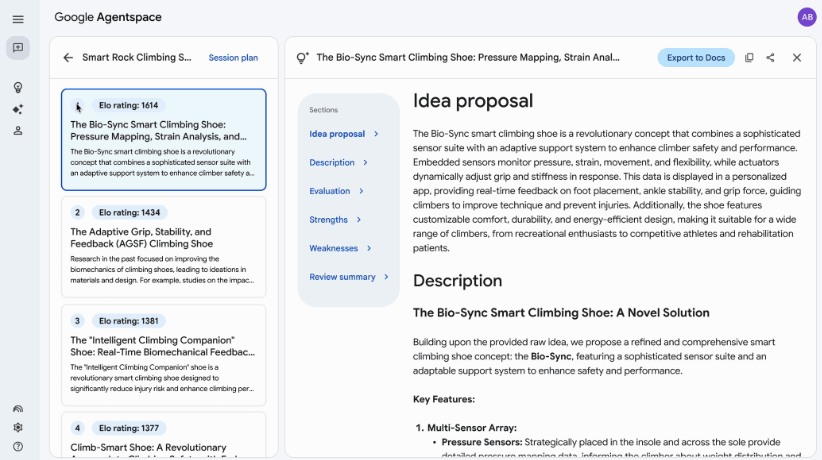The height and width of the screenshot is (460, 822).
Task: Open the Session plan link
Action: click(x=233, y=58)
